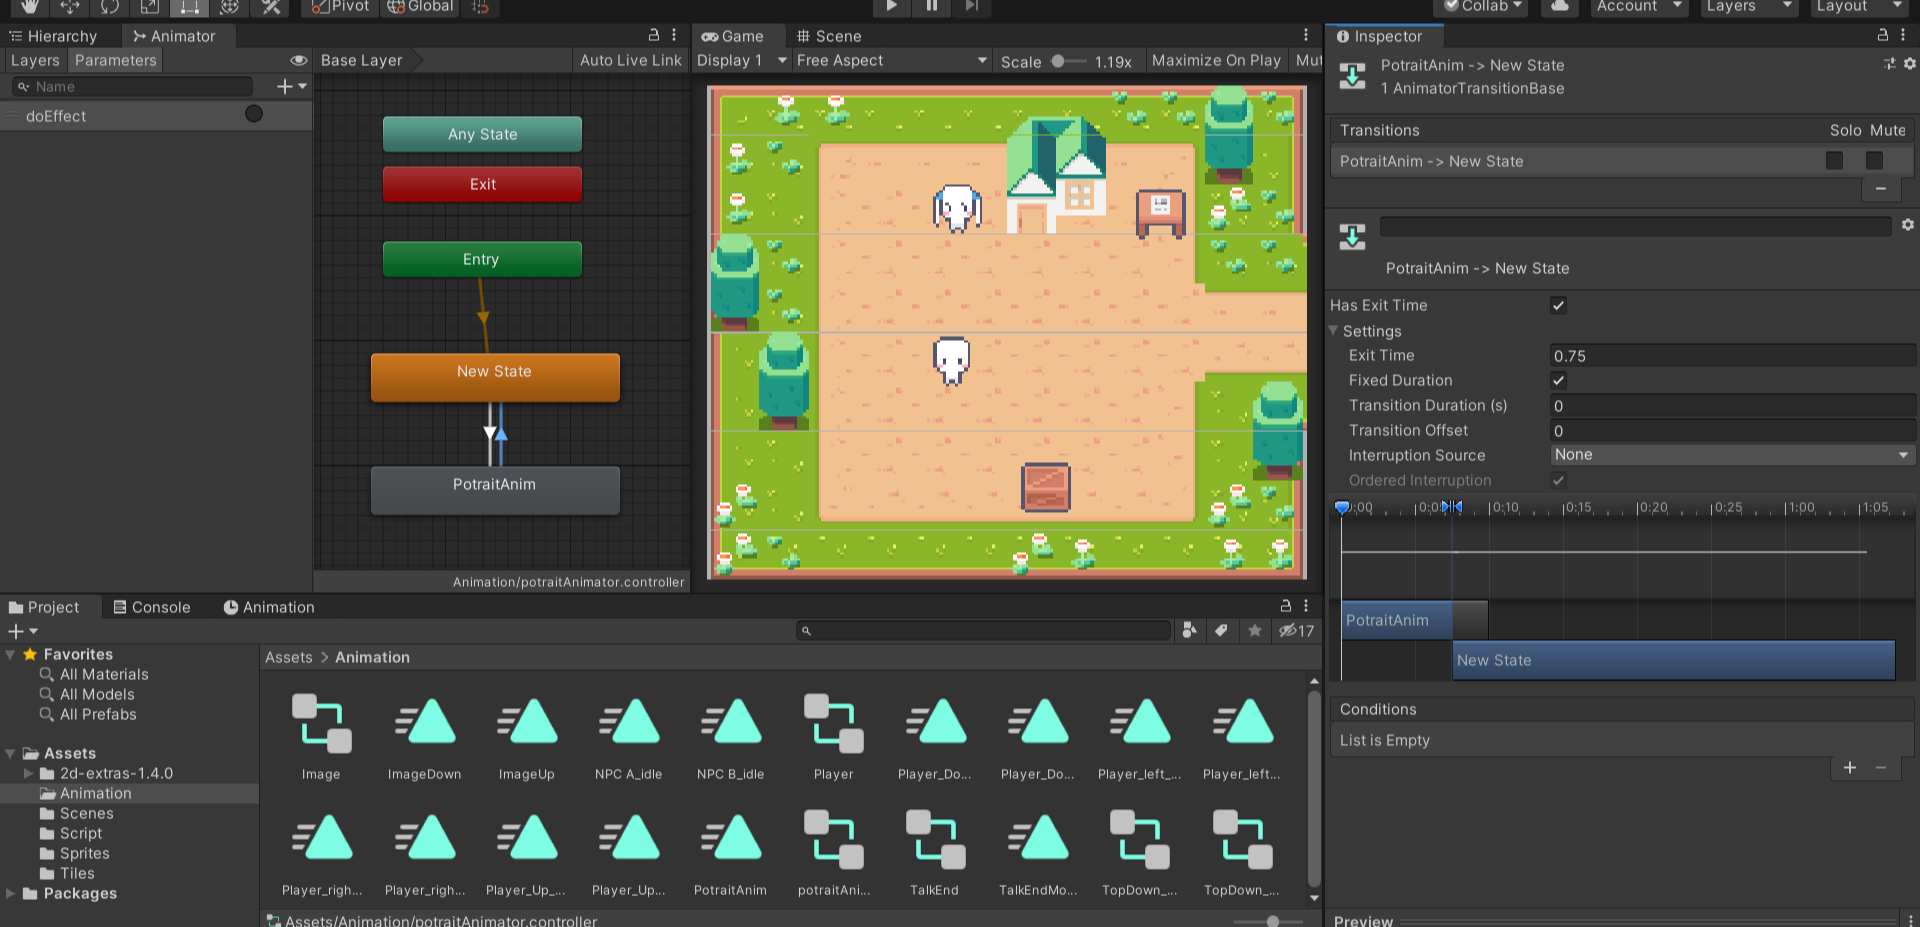Click the Transition Duration field
Viewport: 1920px width, 927px height.
point(1732,405)
